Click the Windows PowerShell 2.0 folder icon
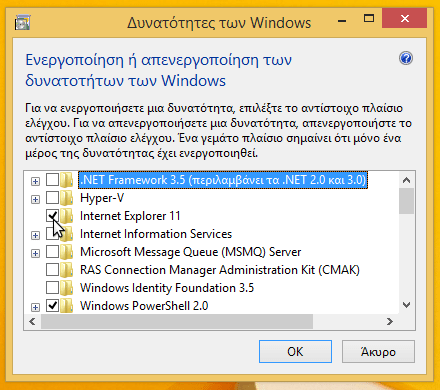Image resolution: width=440 pixels, height=390 pixels. 67,306
